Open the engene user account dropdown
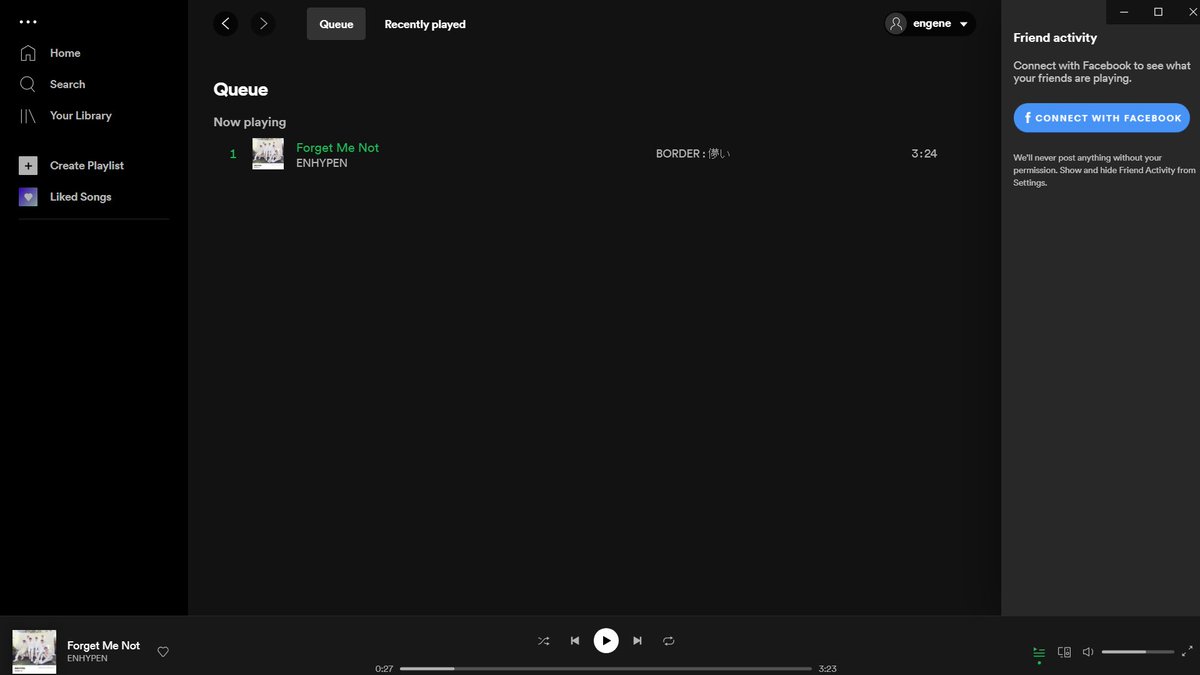 [930, 24]
